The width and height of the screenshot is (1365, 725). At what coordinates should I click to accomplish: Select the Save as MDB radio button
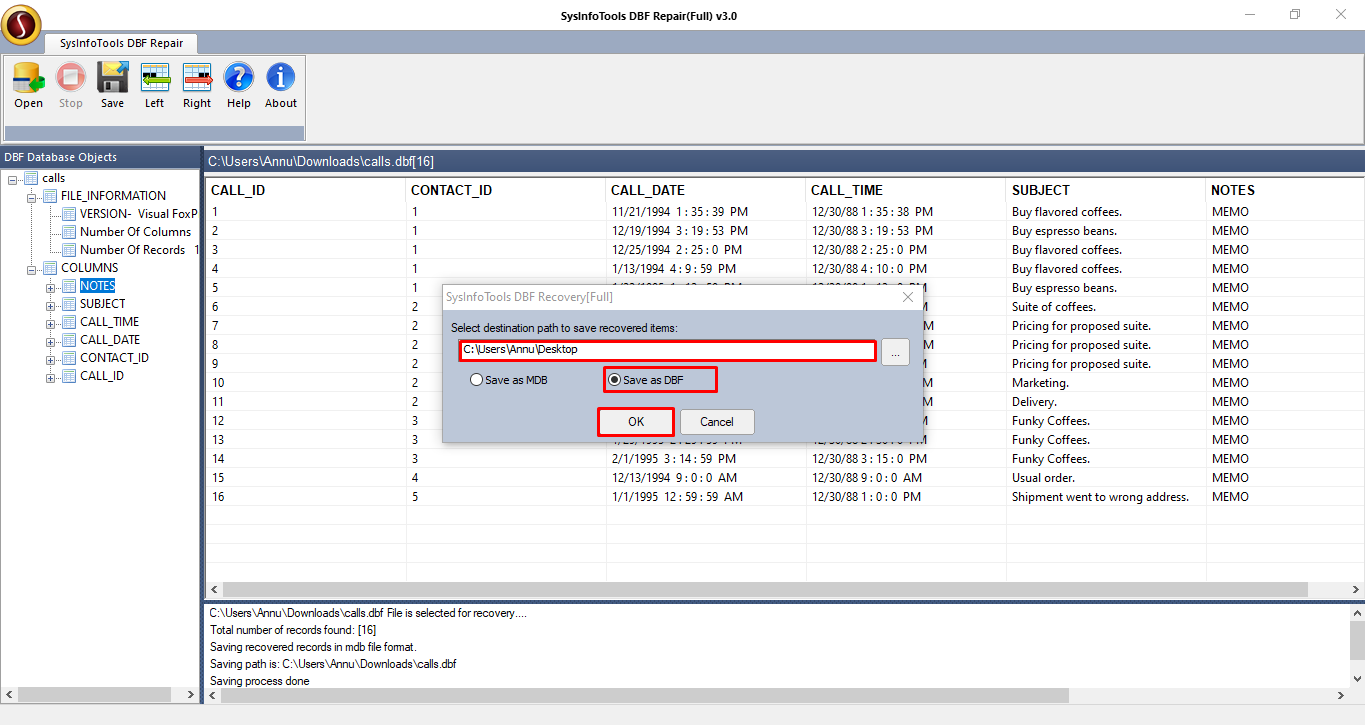[x=477, y=380]
